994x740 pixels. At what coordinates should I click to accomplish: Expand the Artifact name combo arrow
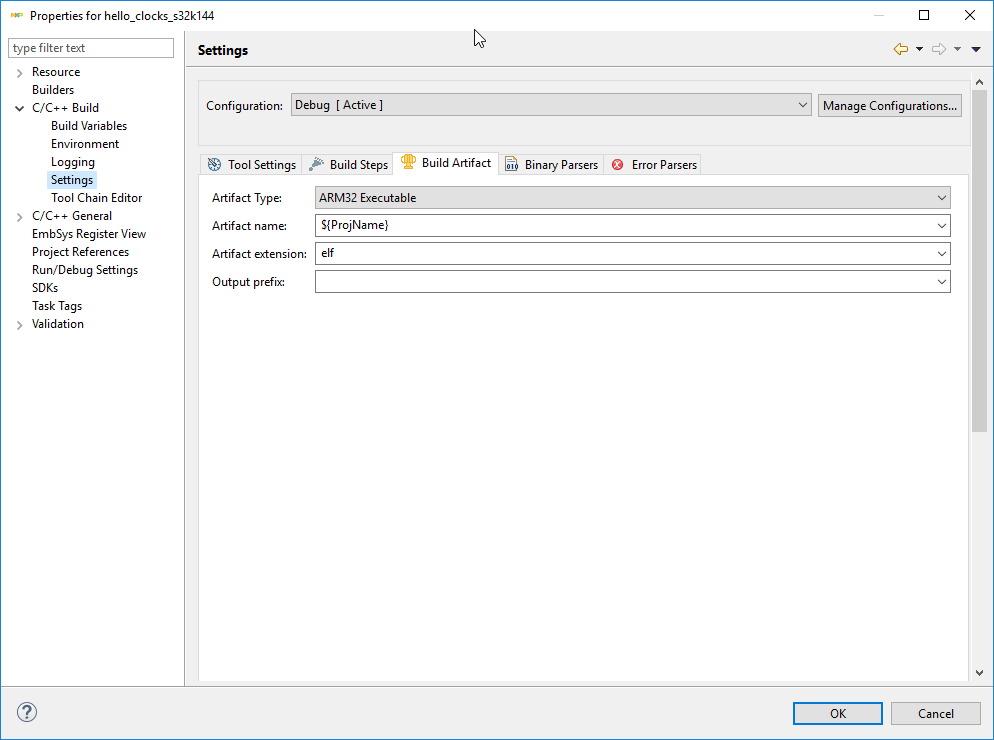942,226
